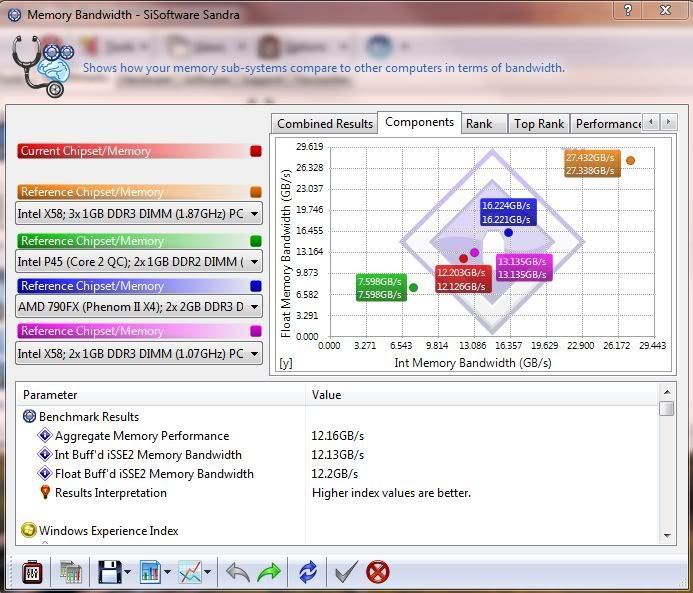Click the benchmark engine icon in bottom toolbar
The height and width of the screenshot is (593, 693).
click(32, 573)
